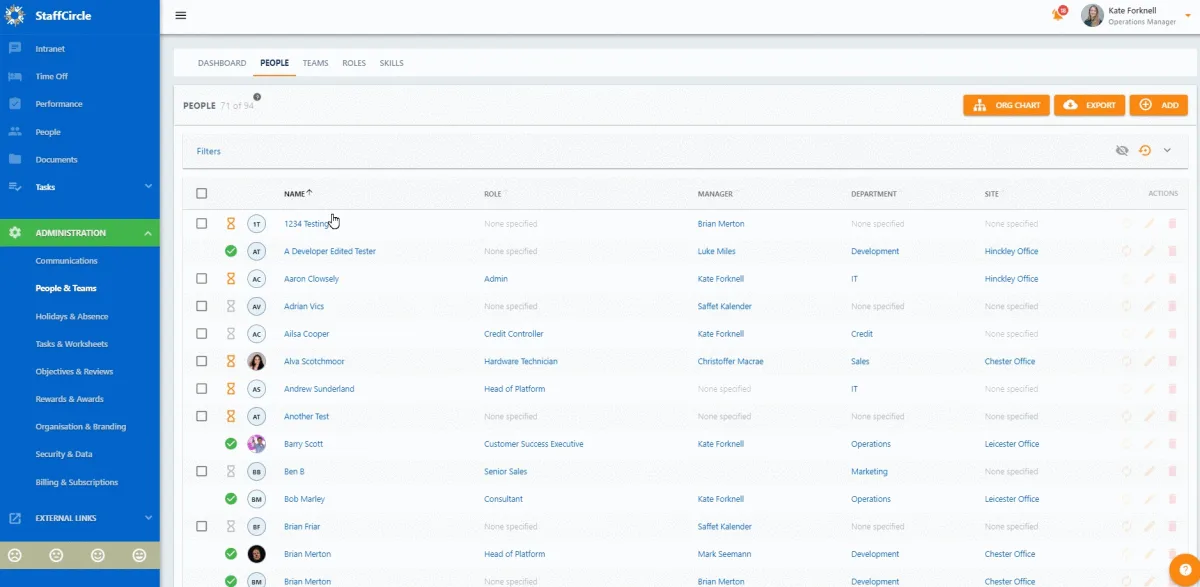Click the Export button
1200x587 pixels.
coord(1089,105)
